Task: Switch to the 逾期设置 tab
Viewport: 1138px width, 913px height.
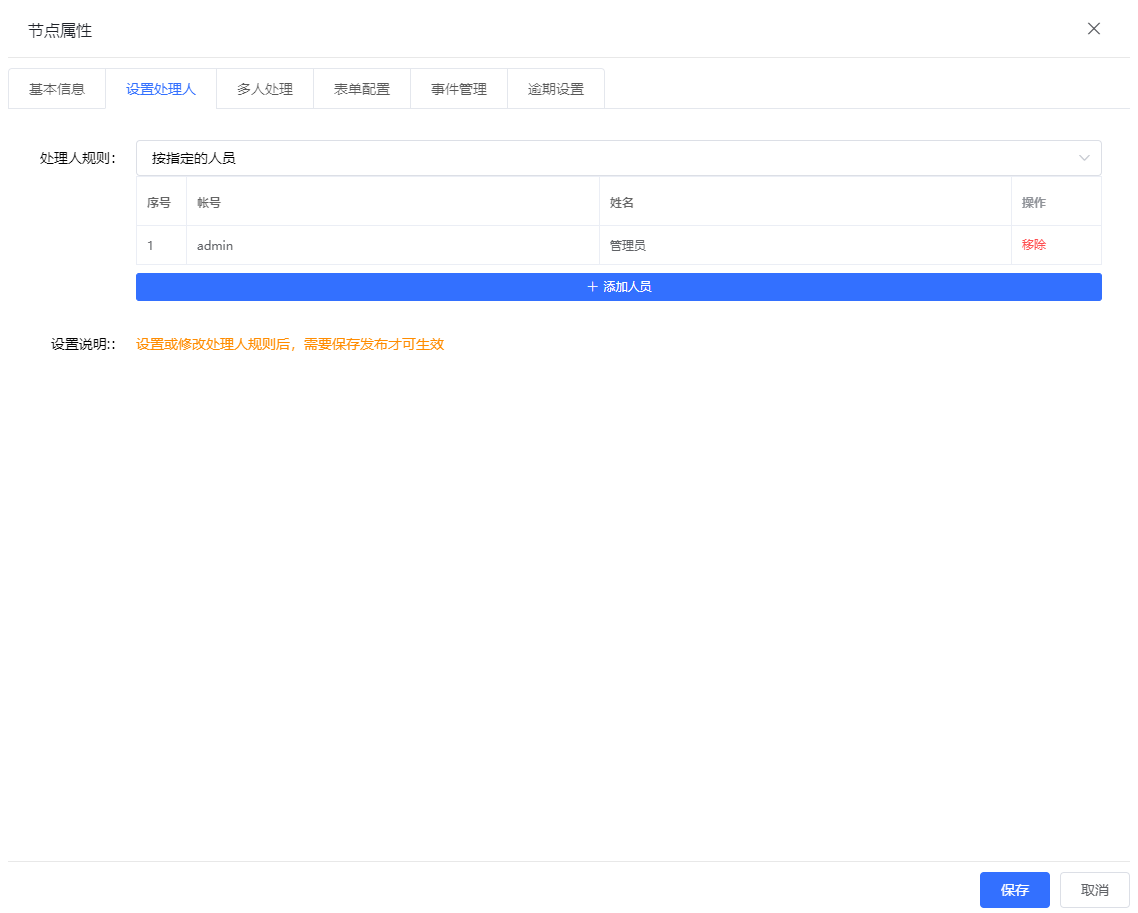Action: [x=556, y=89]
